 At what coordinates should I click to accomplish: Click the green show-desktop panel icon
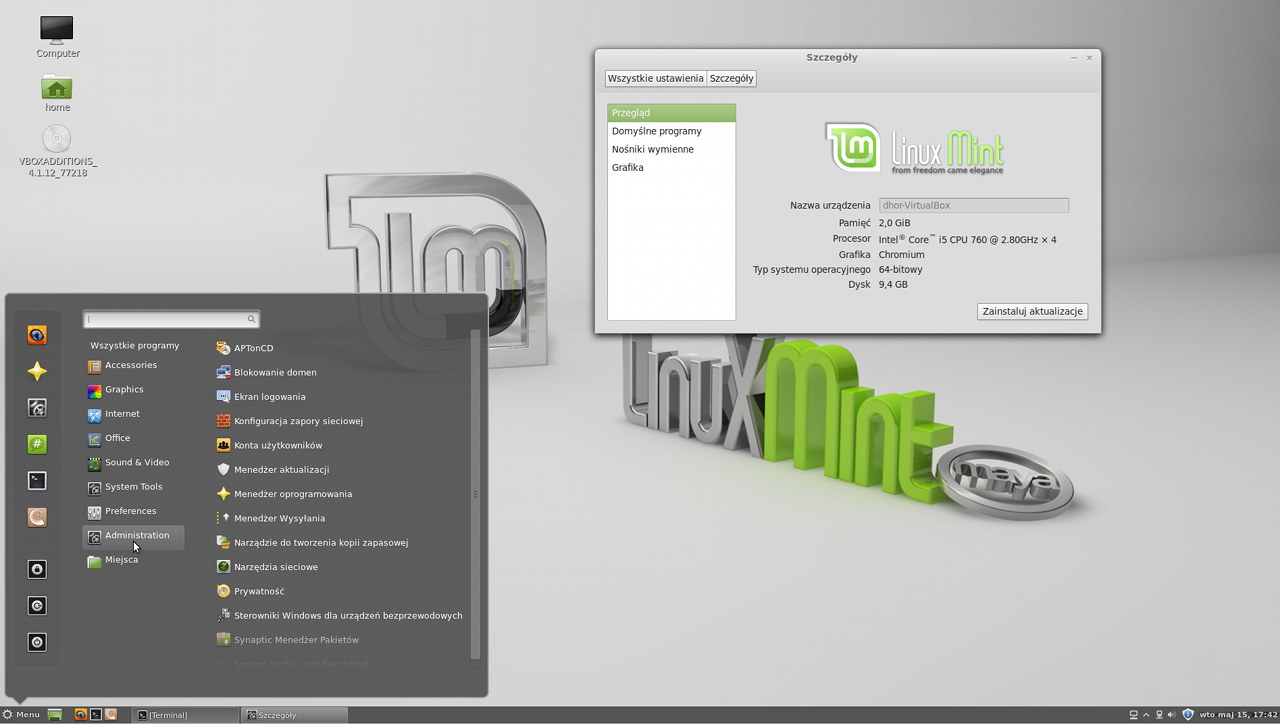(54, 715)
